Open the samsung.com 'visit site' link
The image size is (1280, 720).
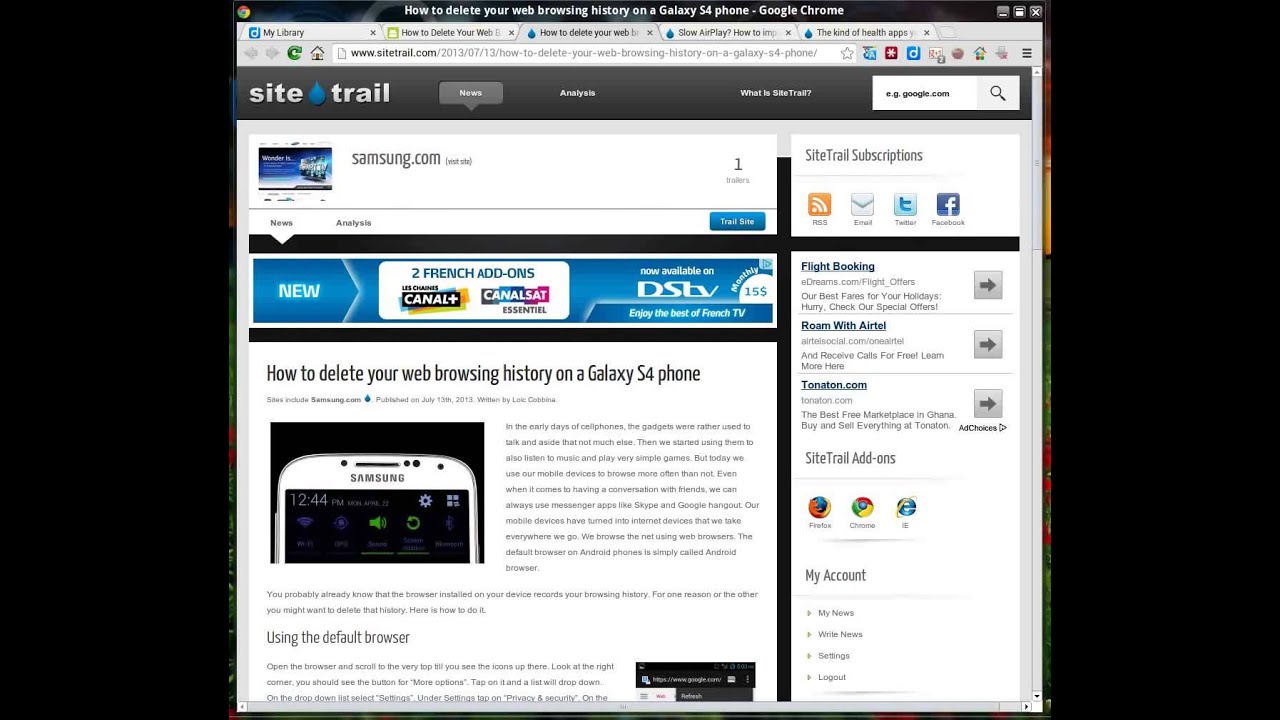(x=458, y=161)
